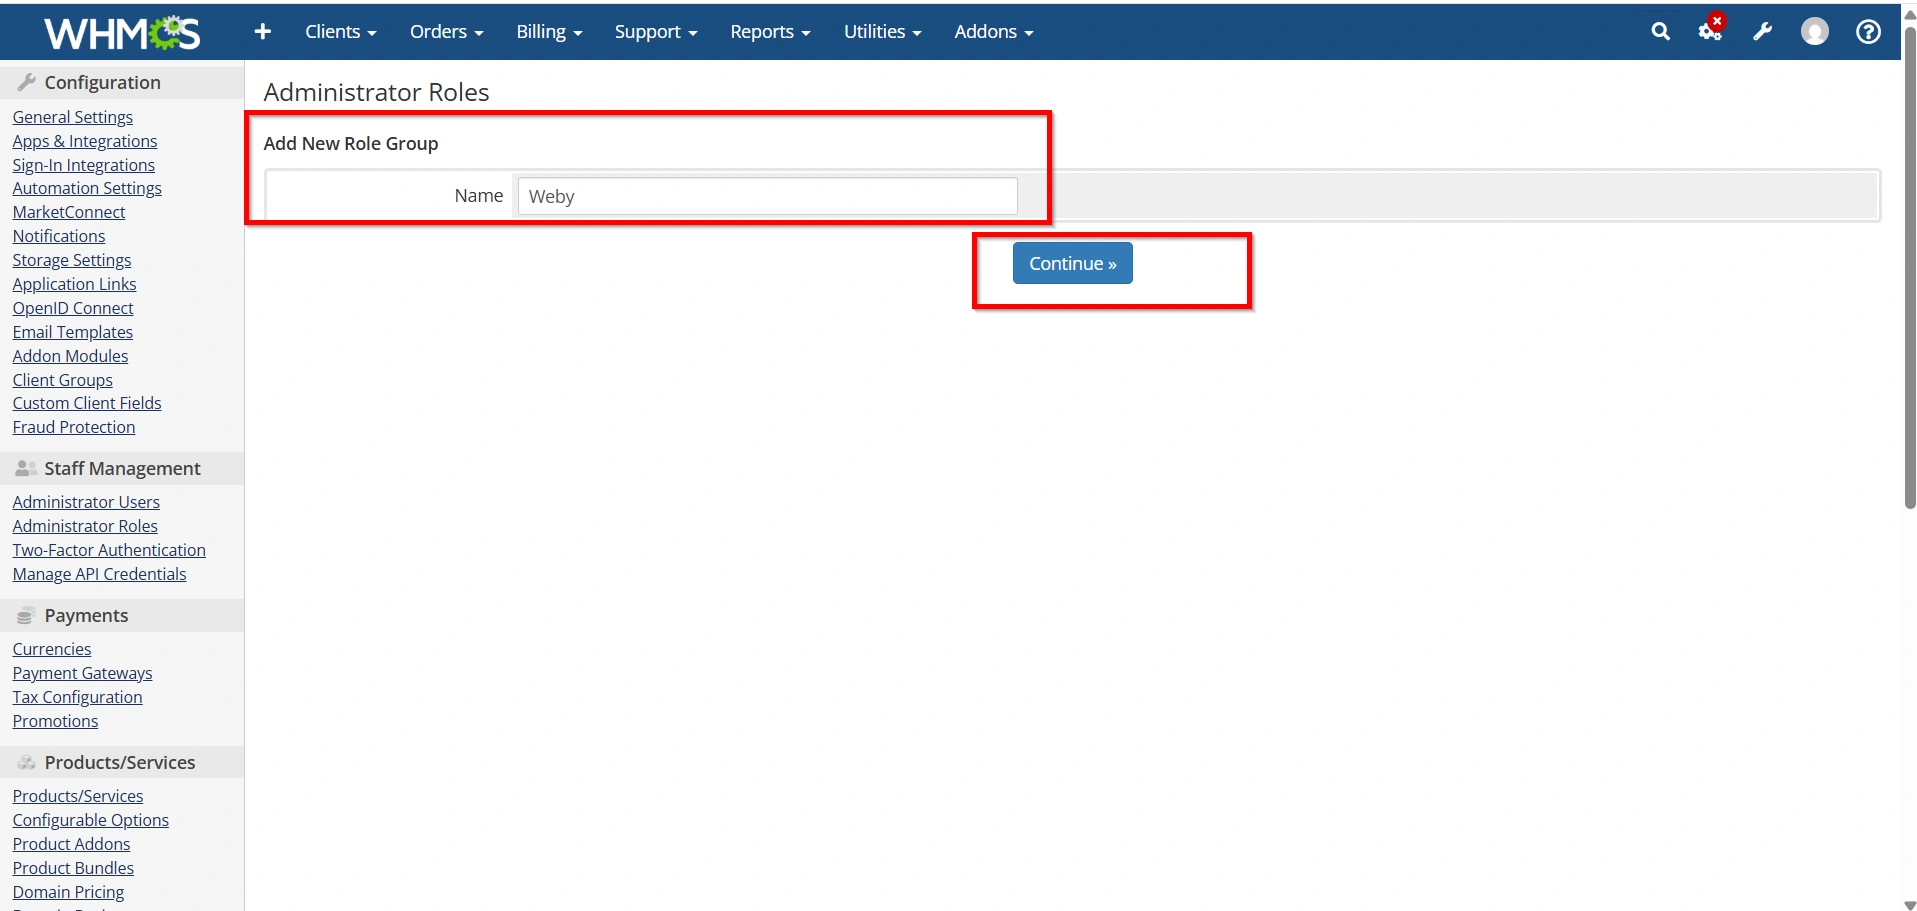The width and height of the screenshot is (1917, 911).
Task: Open Custom Client Fields link
Action: pos(87,403)
